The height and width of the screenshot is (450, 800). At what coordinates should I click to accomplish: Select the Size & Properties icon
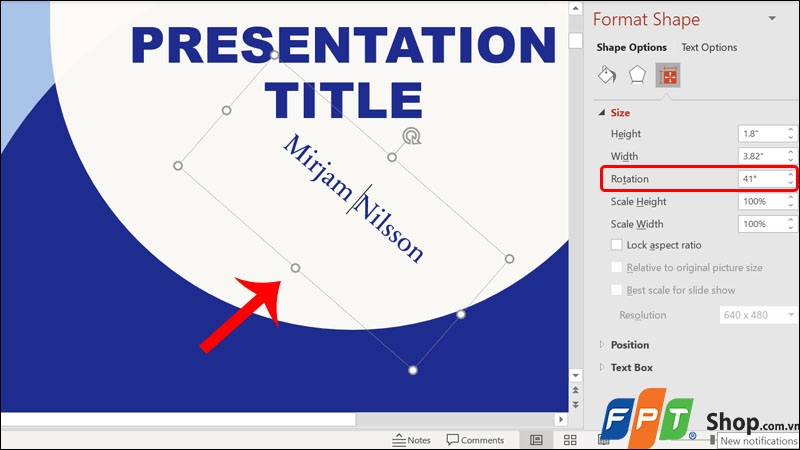pyautogui.click(x=668, y=76)
